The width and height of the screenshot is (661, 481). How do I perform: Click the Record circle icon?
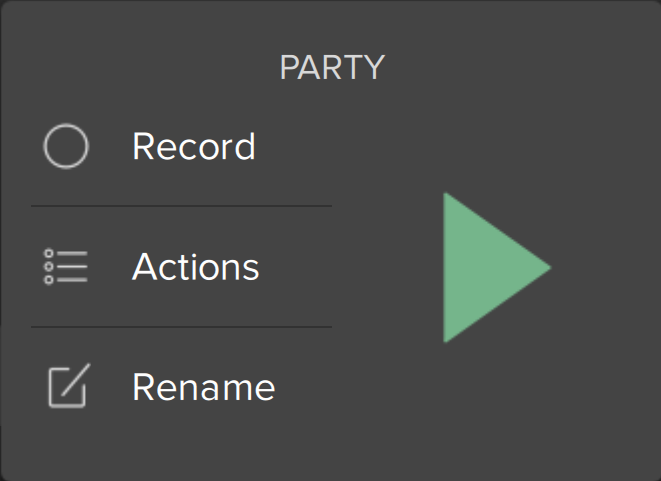66,147
